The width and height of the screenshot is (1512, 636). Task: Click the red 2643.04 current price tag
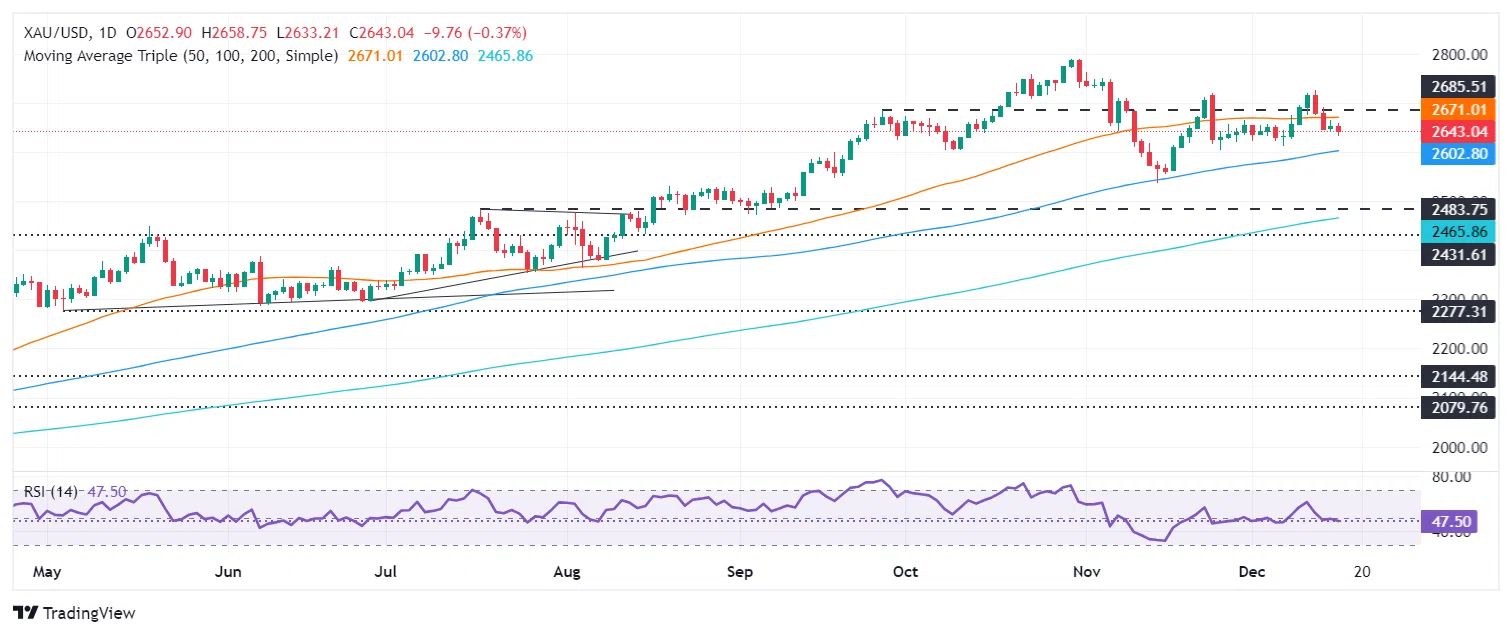tap(1461, 131)
